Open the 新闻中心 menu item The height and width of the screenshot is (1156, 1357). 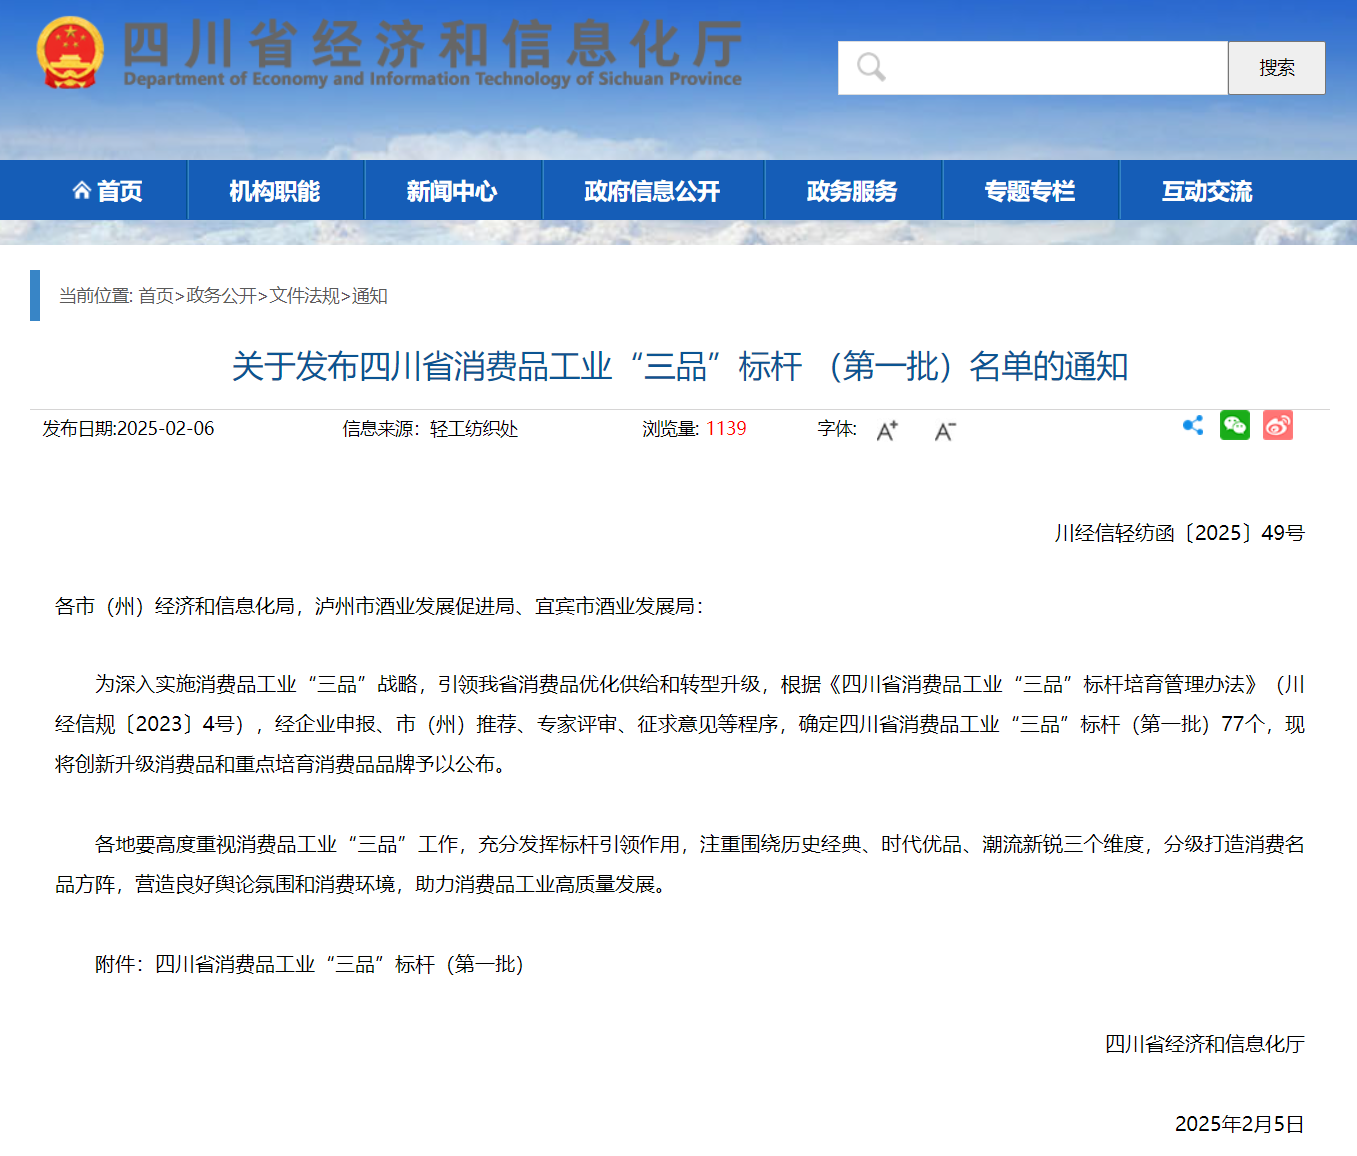pyautogui.click(x=452, y=191)
